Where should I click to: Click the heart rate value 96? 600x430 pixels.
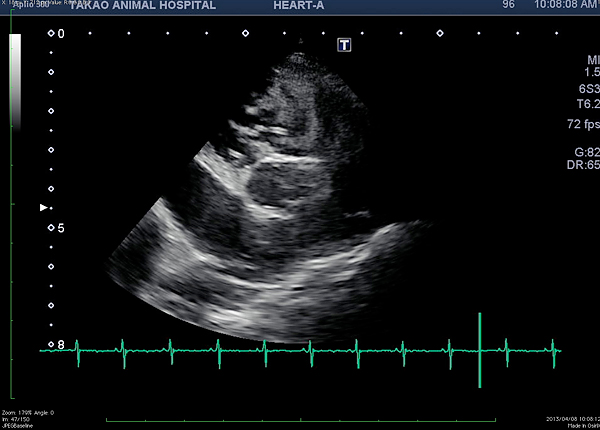(508, 5)
